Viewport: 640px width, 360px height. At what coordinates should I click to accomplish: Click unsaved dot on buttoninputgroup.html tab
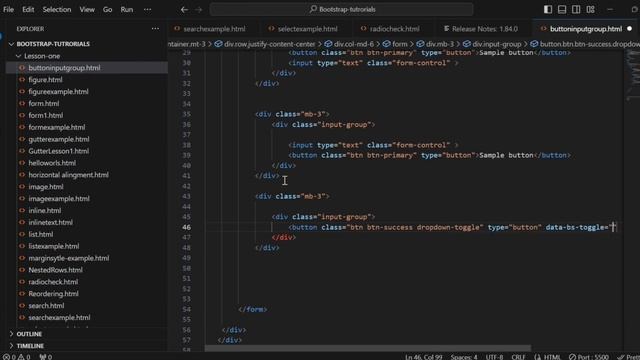pyautogui.click(x=629, y=29)
